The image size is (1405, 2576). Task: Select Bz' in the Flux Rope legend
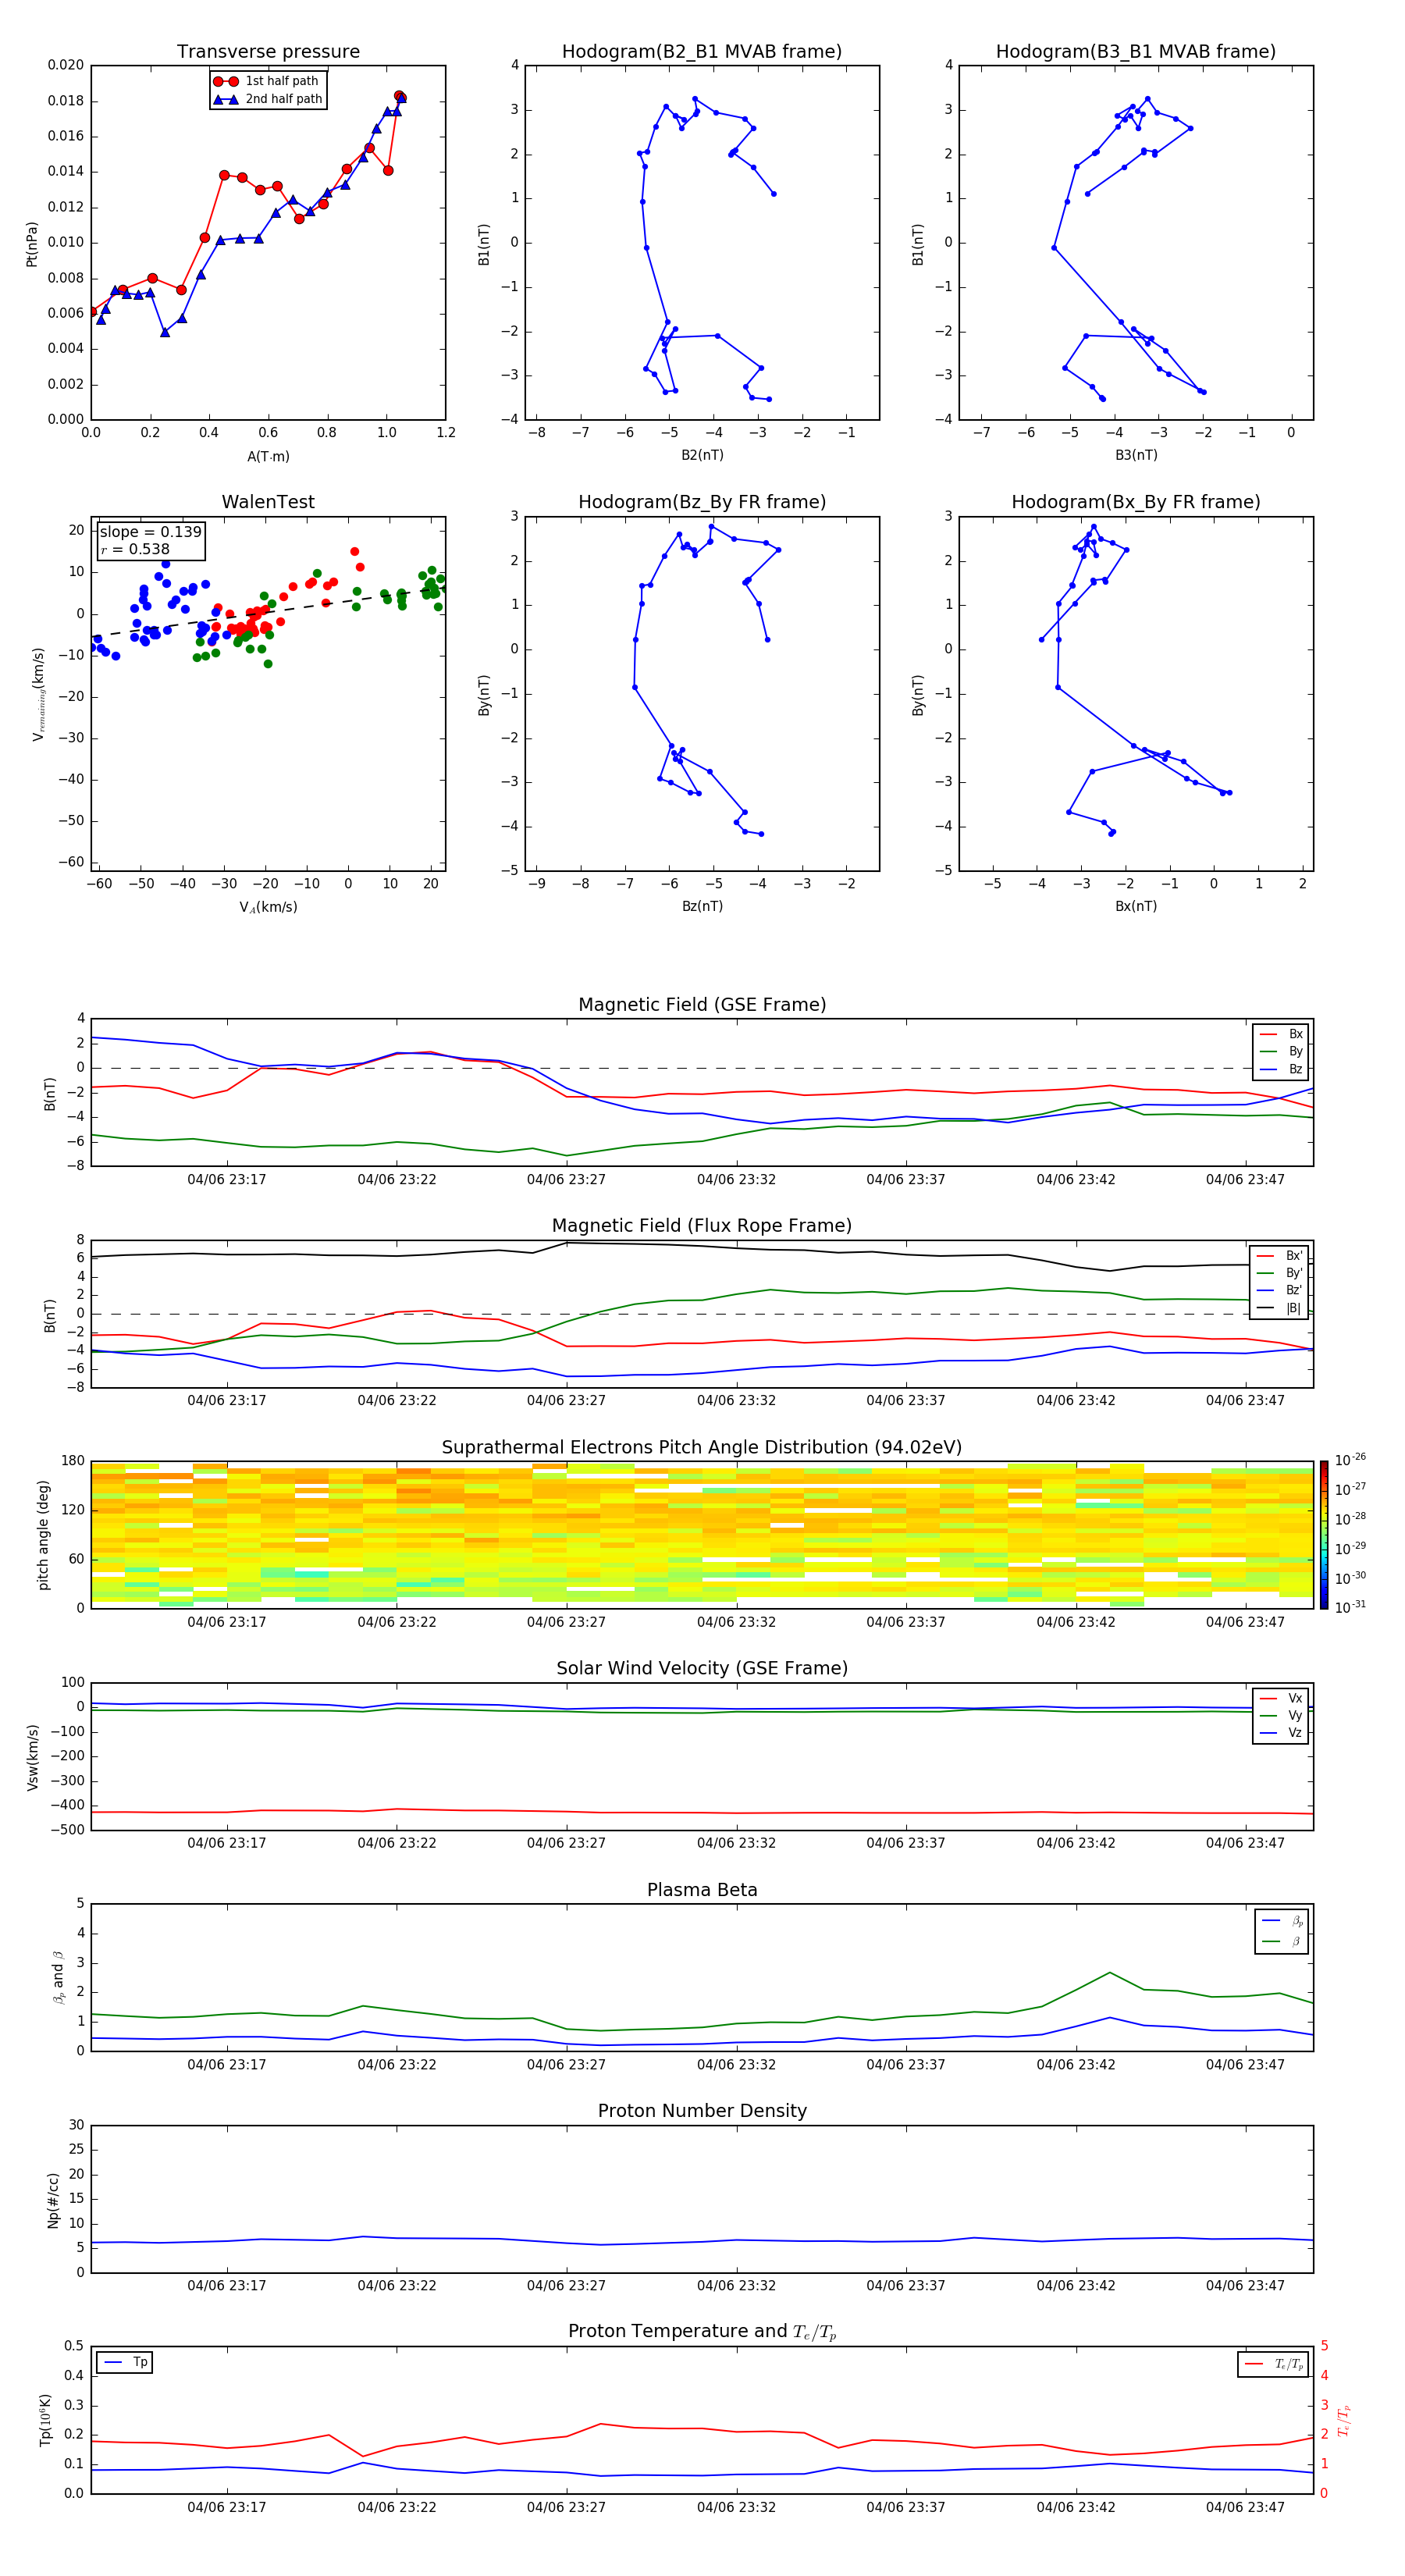click(1279, 1290)
